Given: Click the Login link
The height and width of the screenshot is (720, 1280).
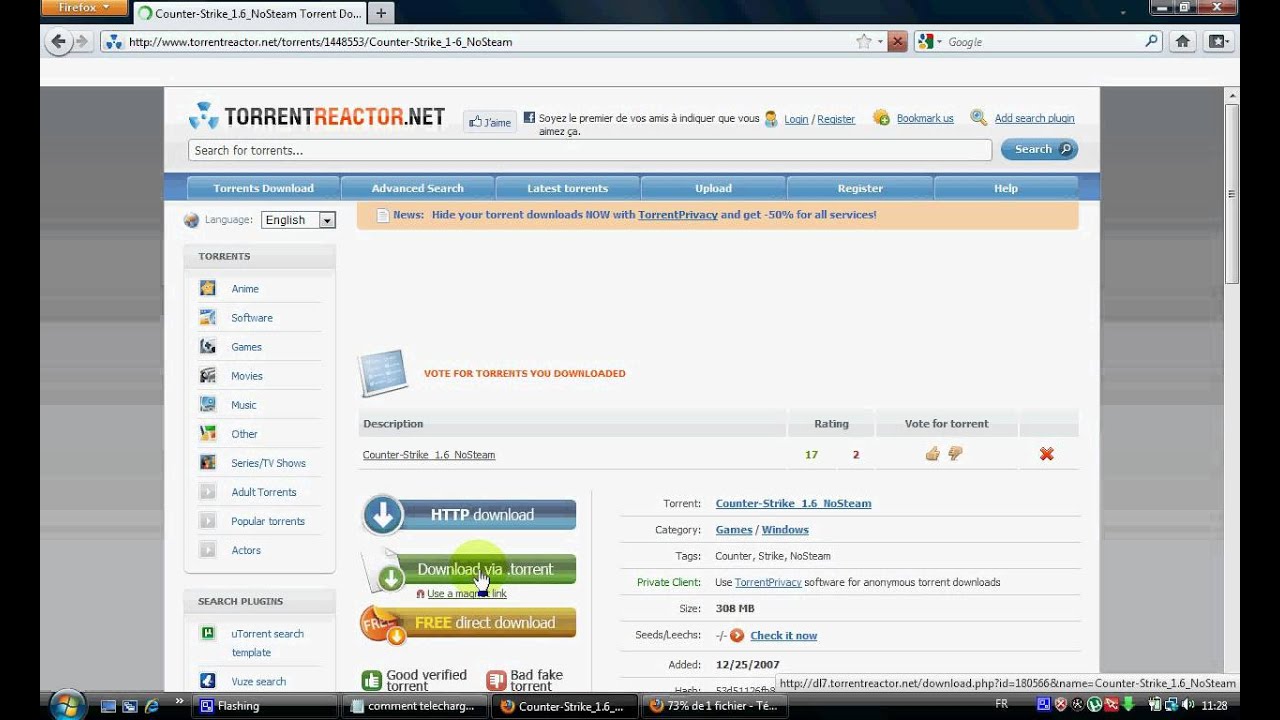Looking at the screenshot, I should tap(796, 119).
